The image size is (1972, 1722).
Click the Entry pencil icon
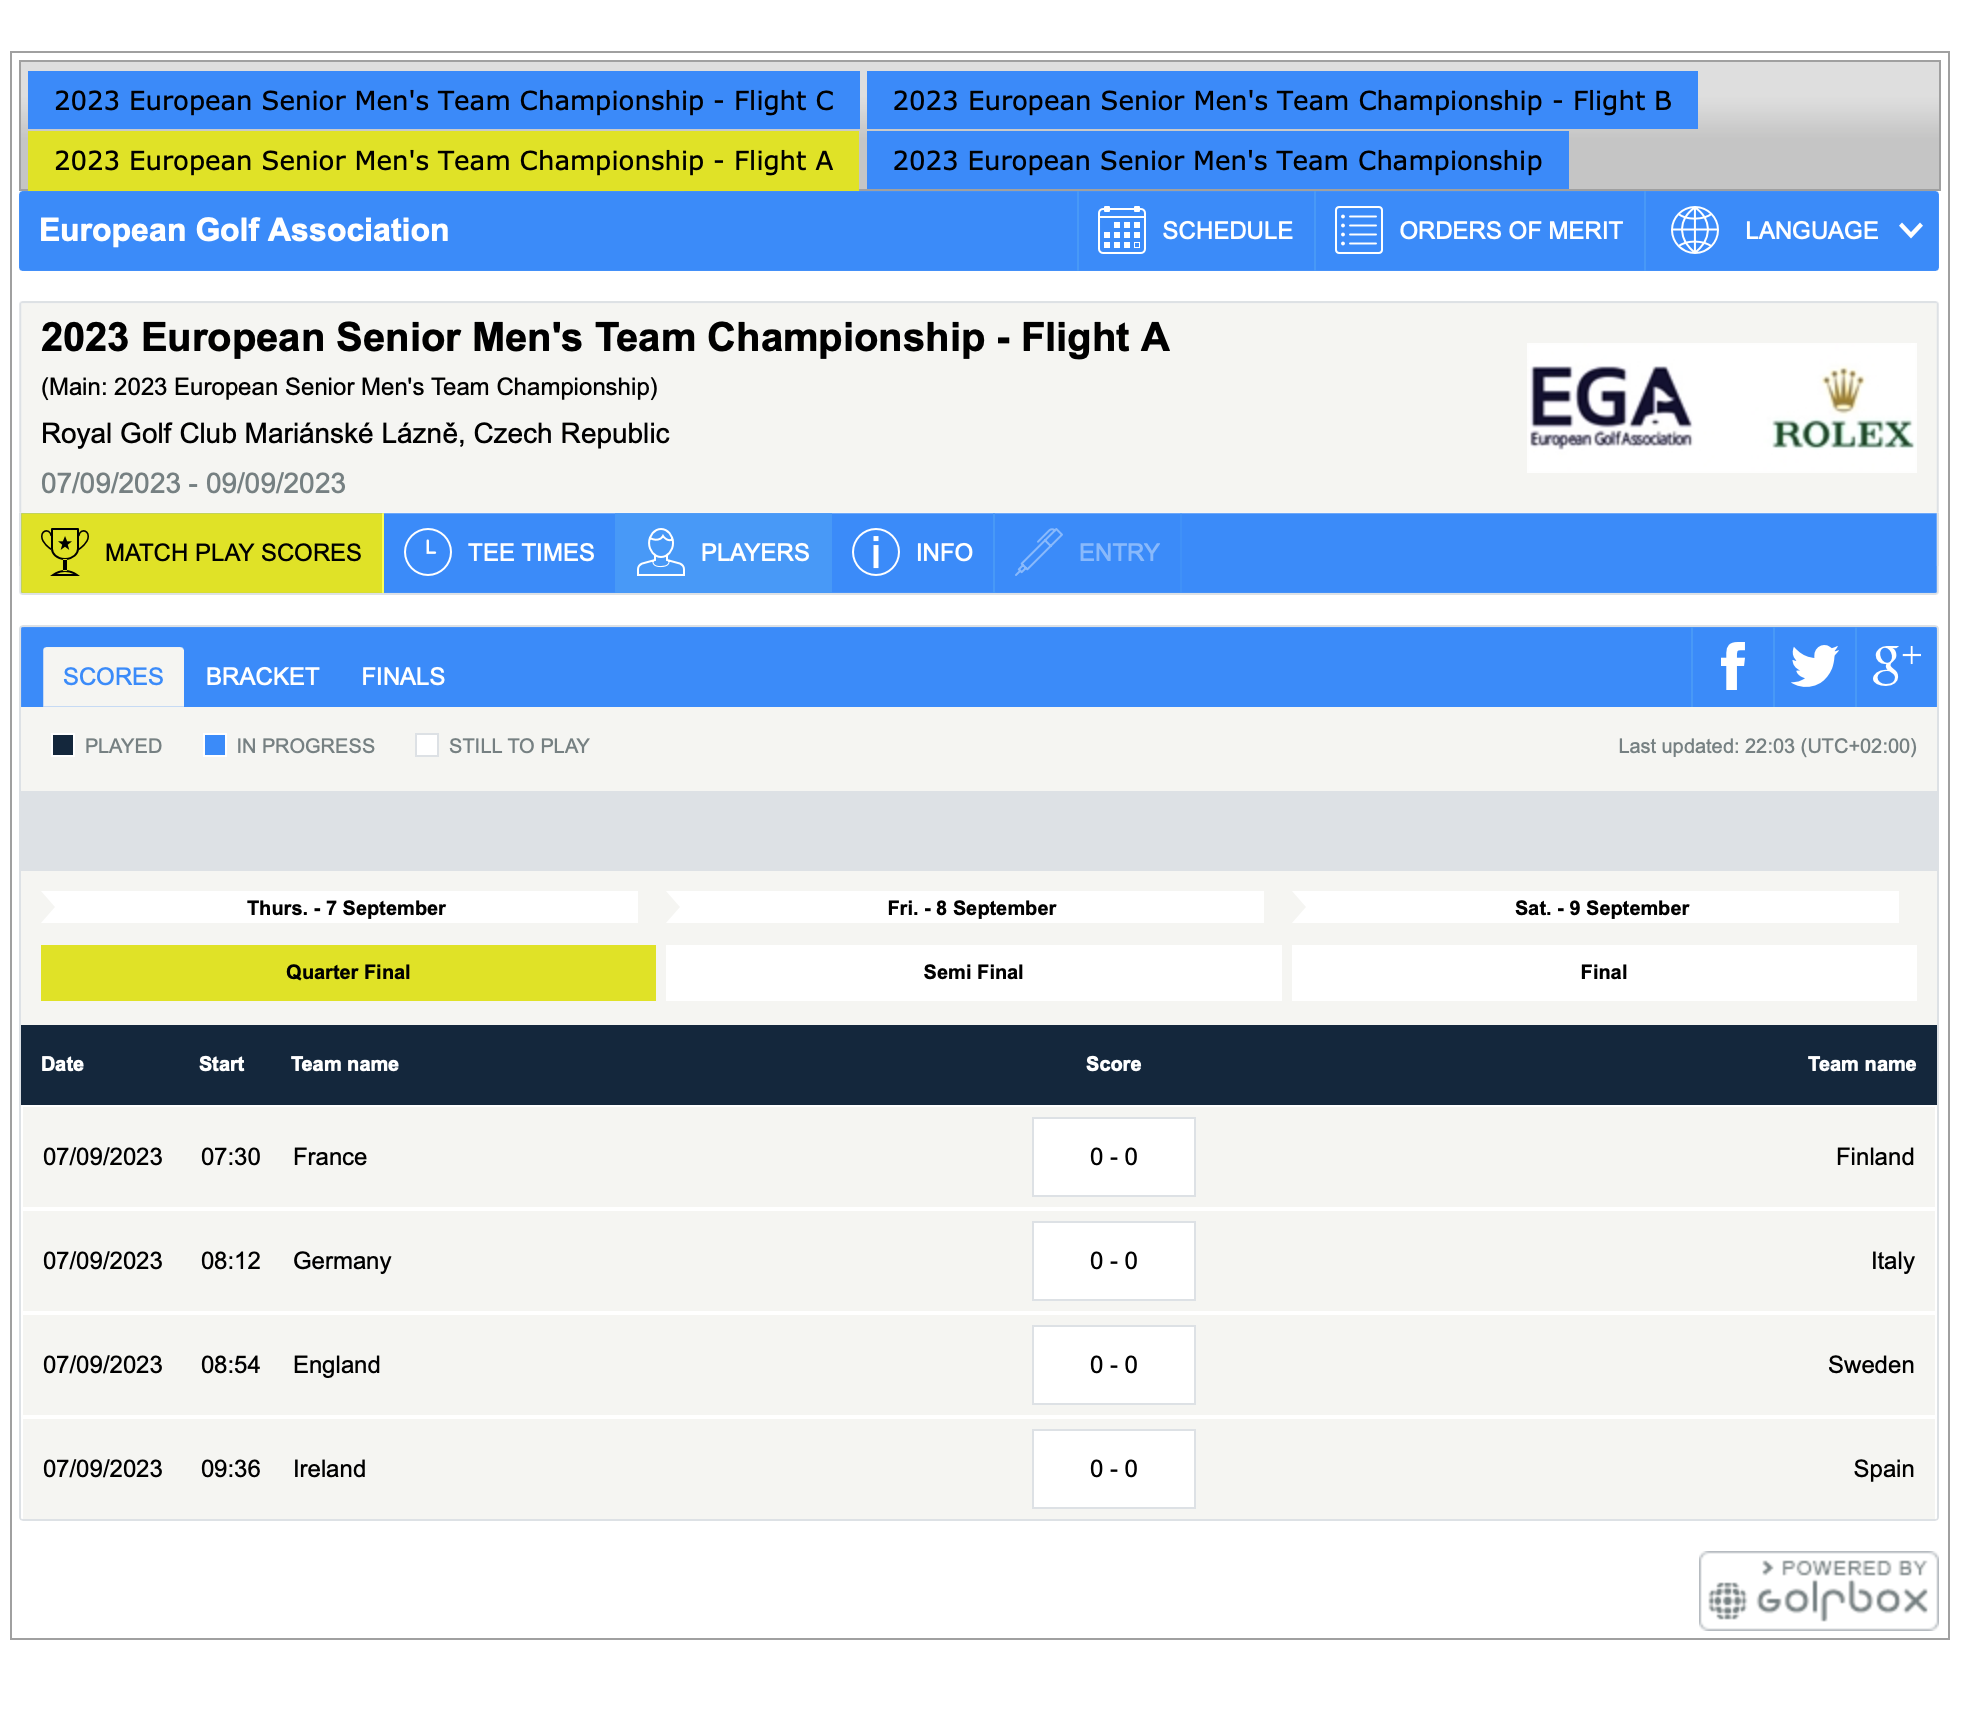pos(1039,552)
